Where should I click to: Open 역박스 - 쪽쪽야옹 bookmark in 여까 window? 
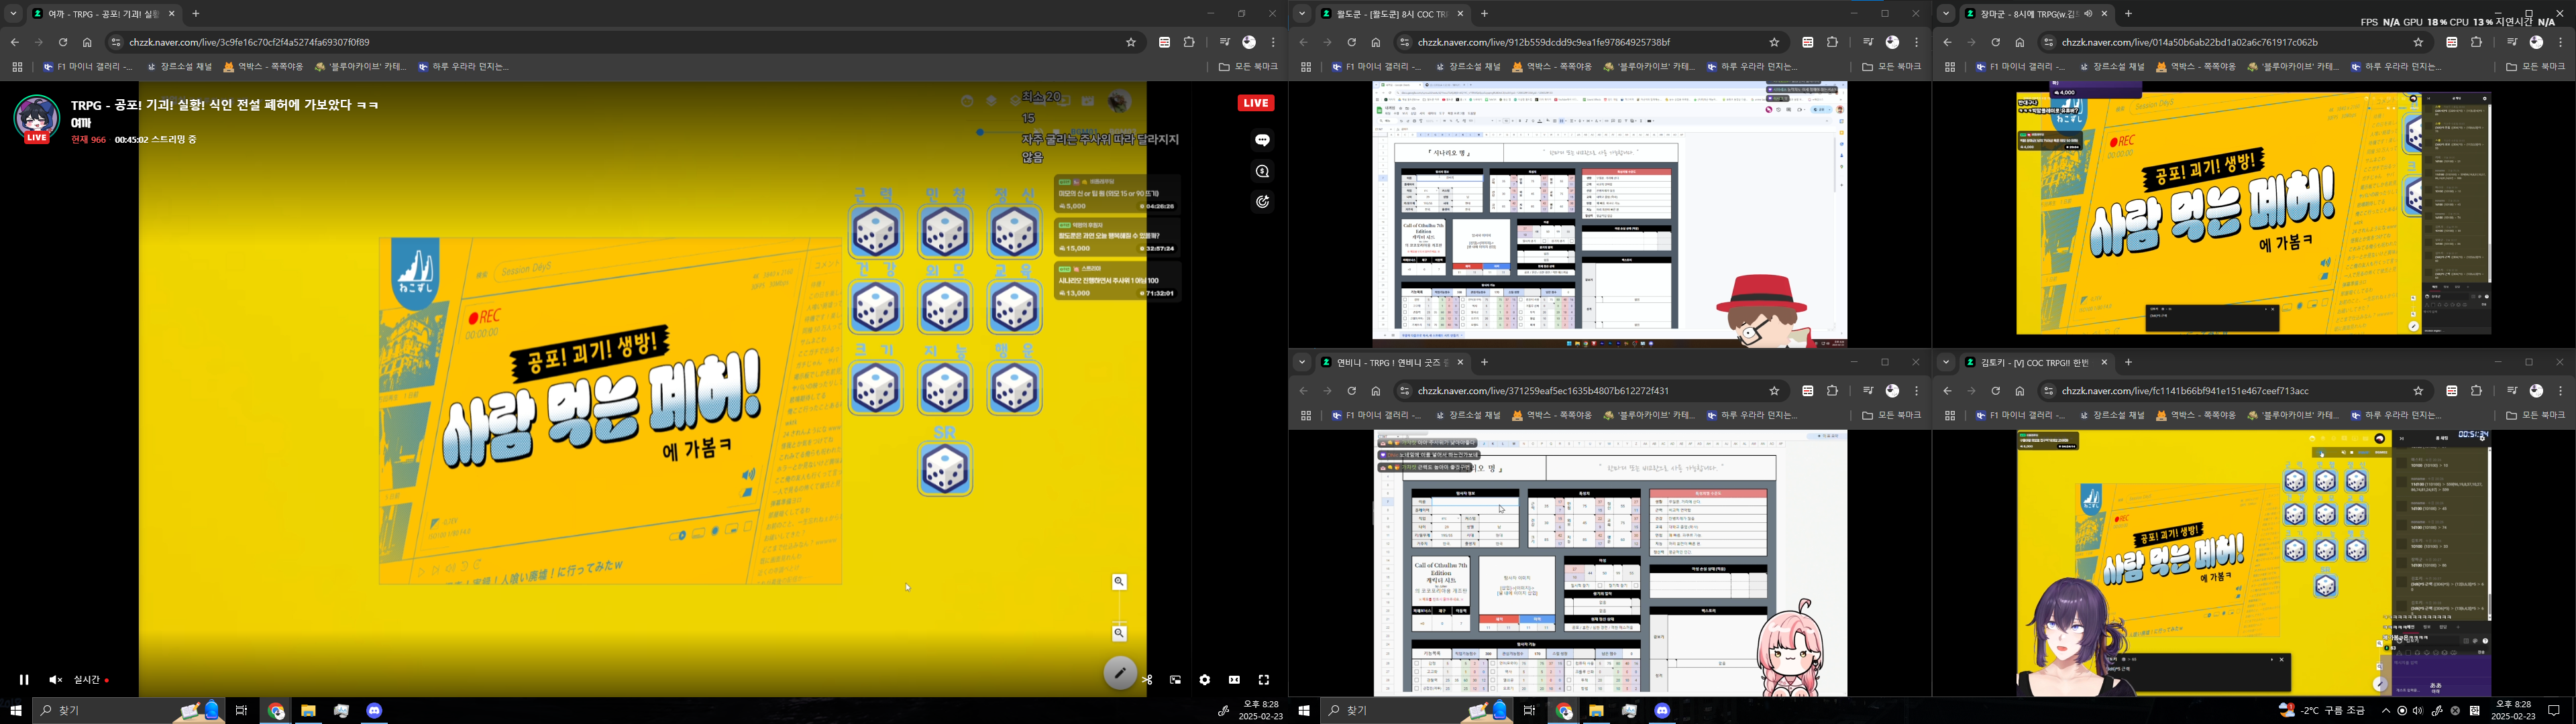tap(263, 67)
